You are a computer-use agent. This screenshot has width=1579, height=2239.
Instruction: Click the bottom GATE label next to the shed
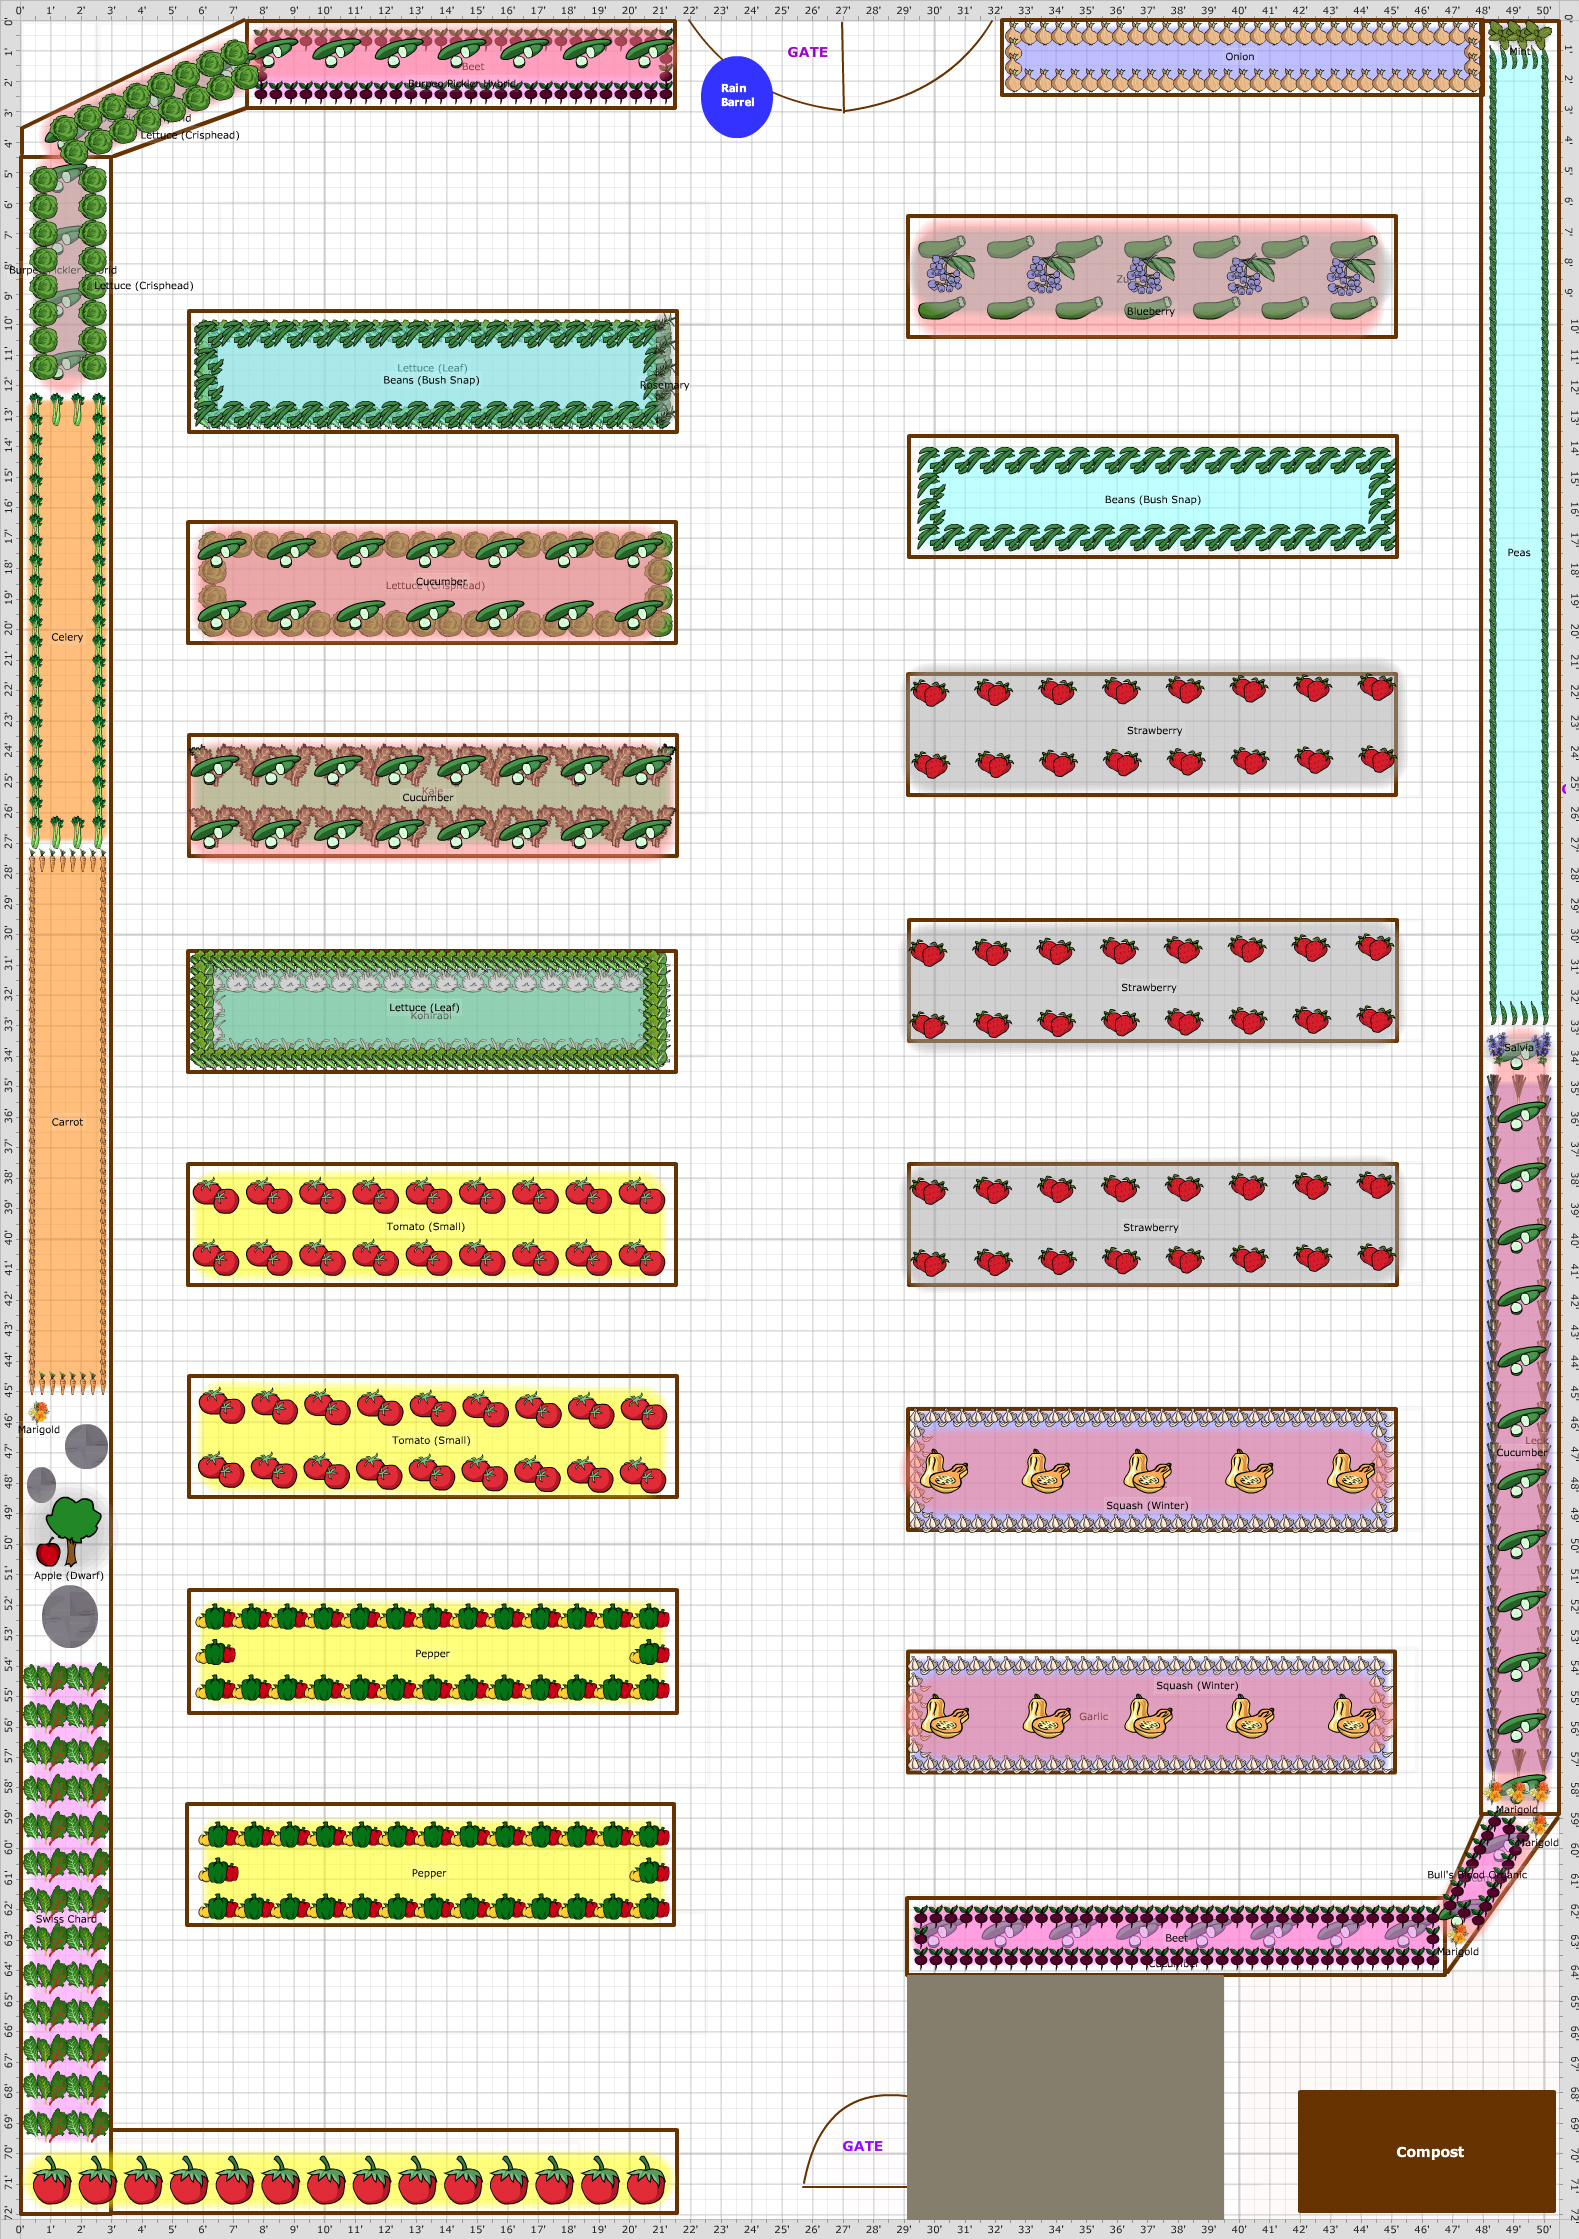(x=862, y=2146)
